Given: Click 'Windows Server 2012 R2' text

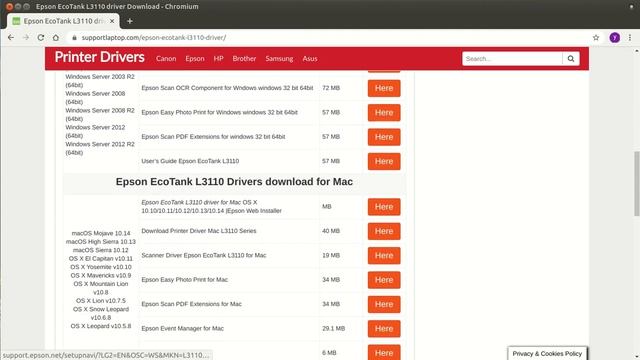Looking at the screenshot, I should coord(100,144).
